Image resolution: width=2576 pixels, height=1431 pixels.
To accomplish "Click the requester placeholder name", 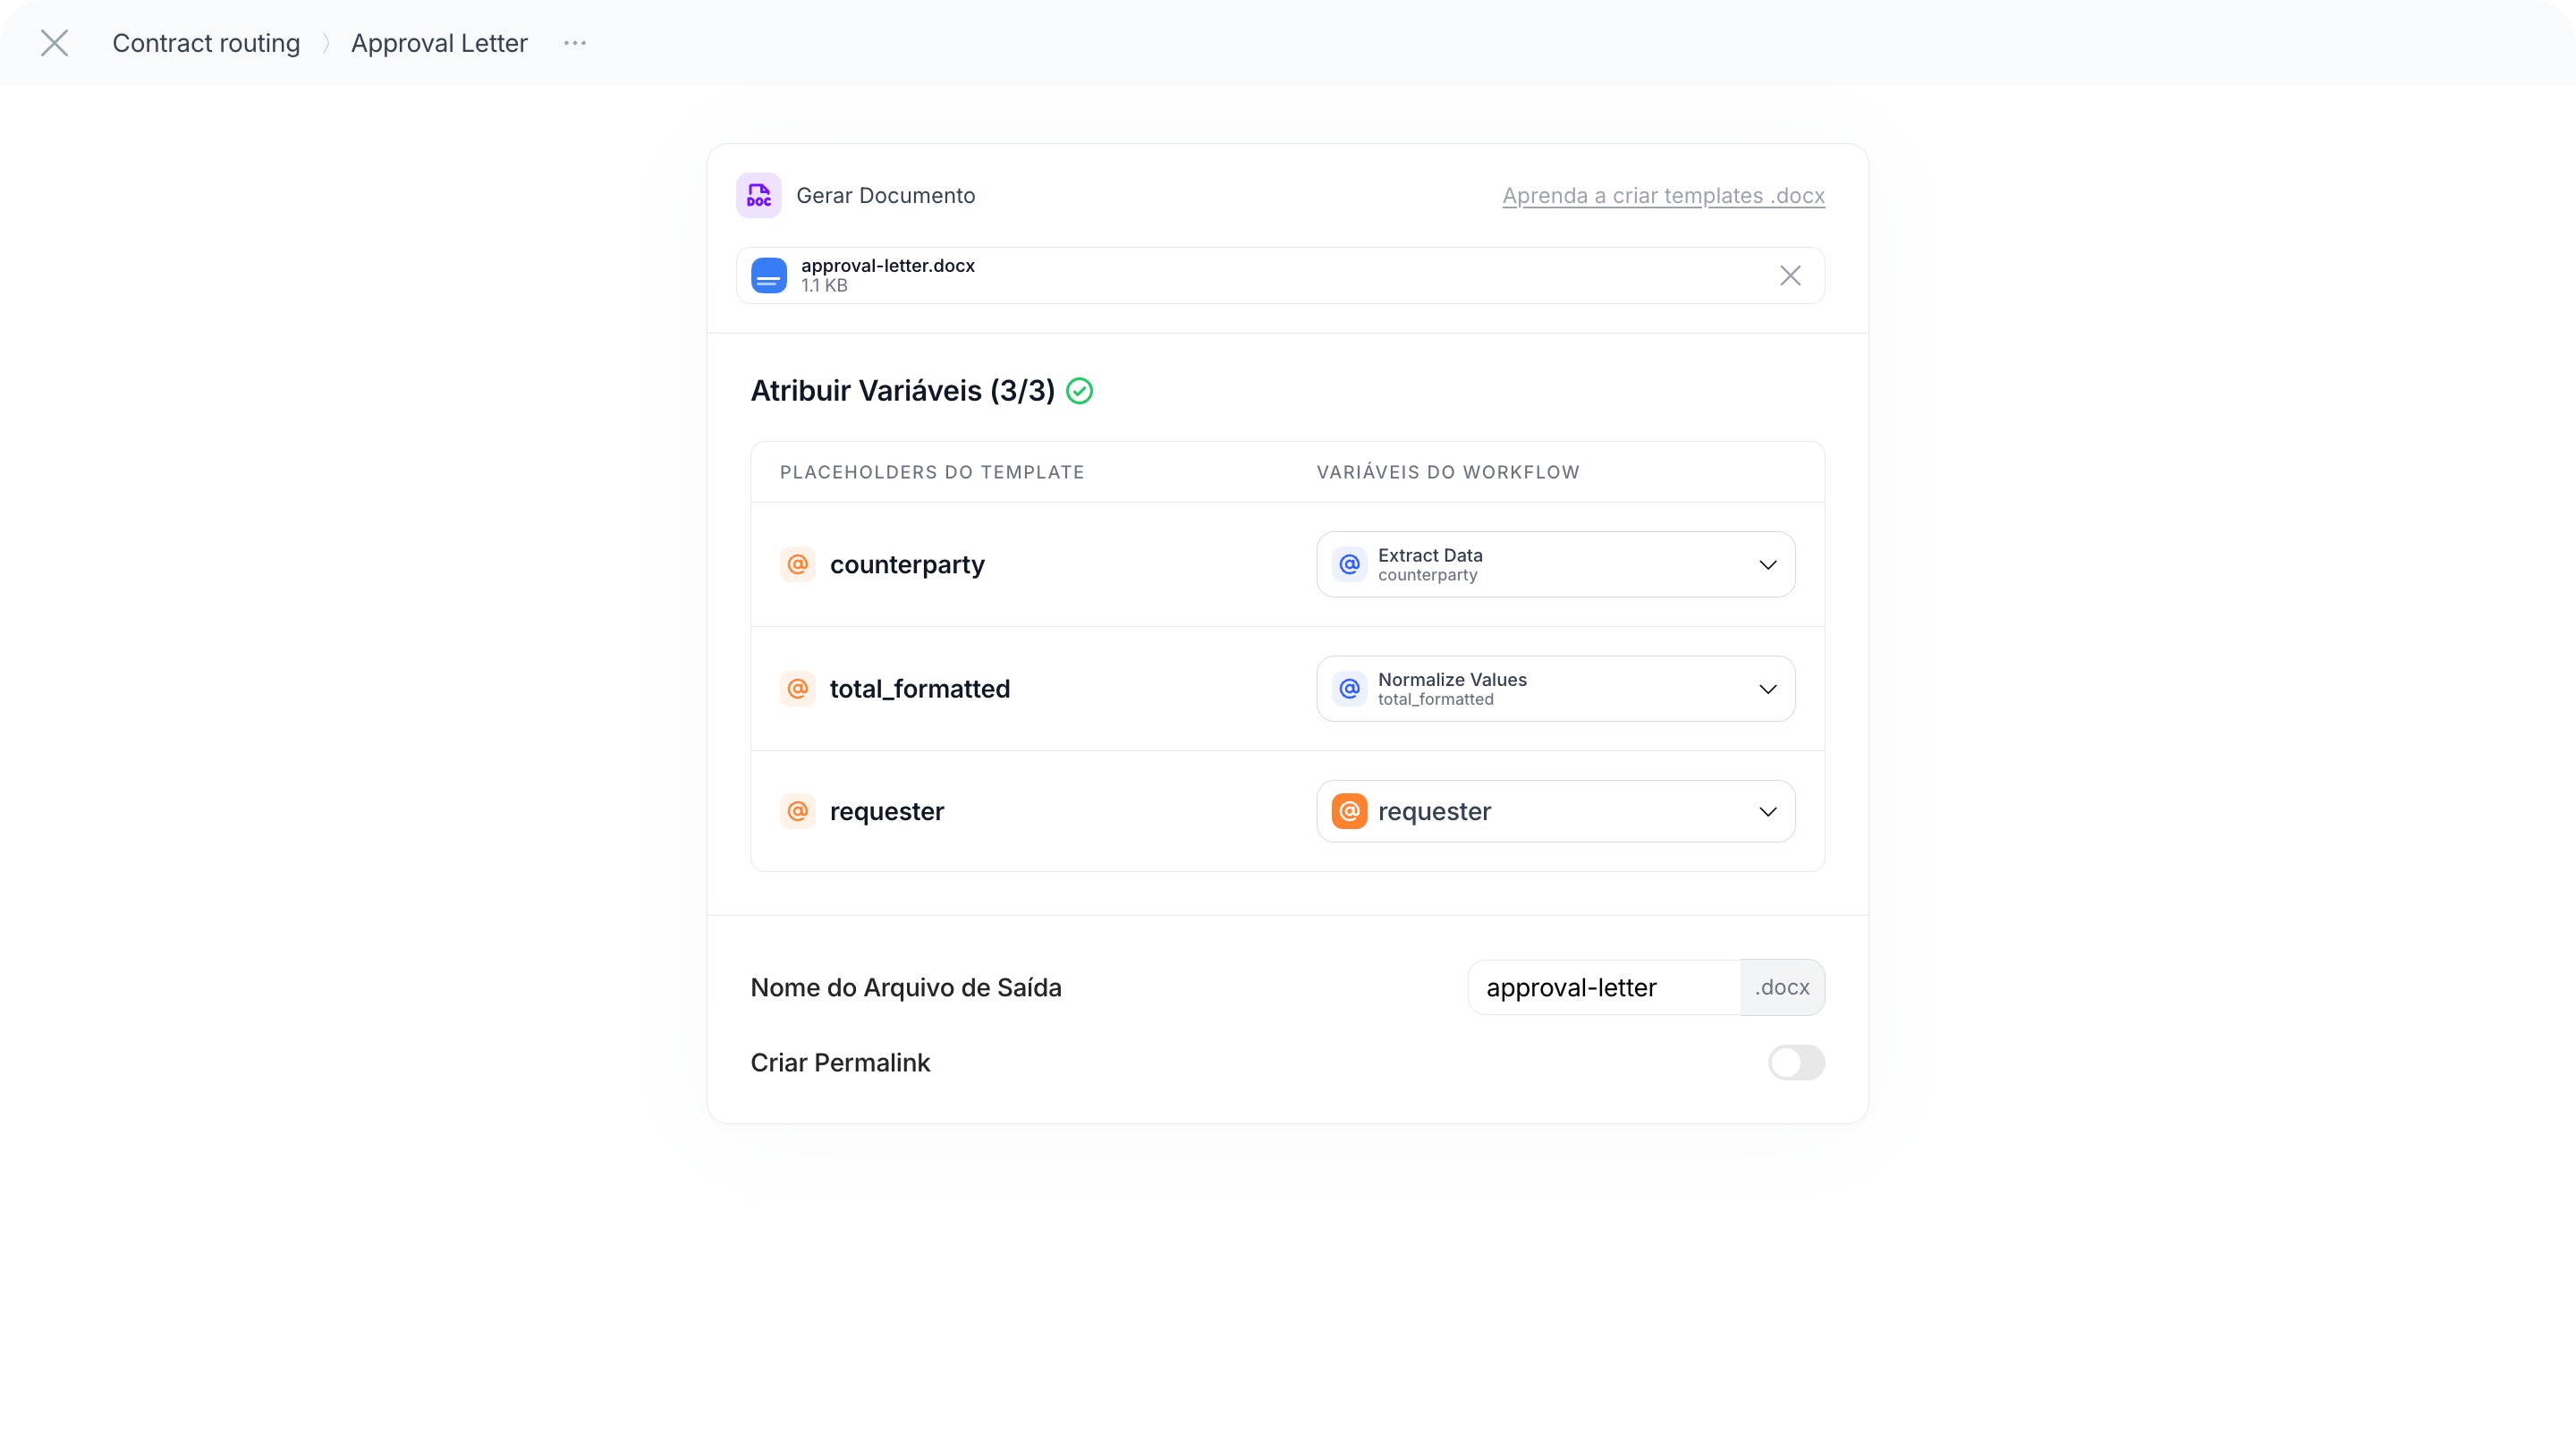I will coord(887,811).
